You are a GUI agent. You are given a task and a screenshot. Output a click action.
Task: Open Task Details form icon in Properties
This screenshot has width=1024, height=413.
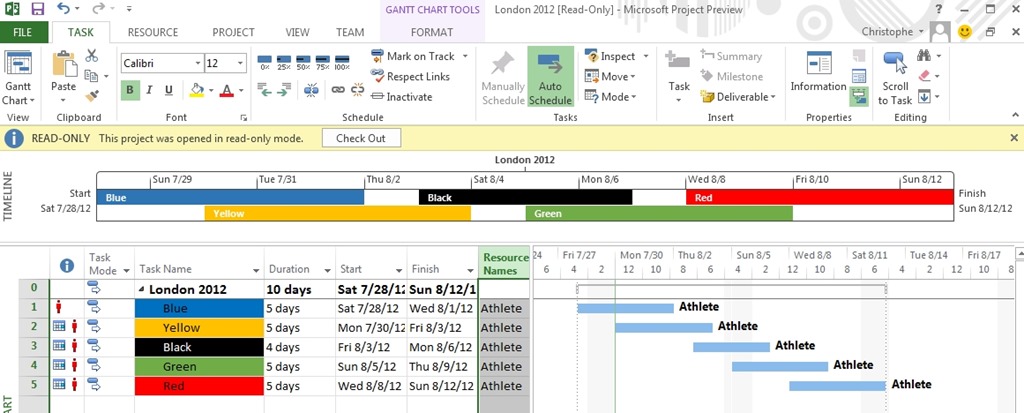[859, 76]
